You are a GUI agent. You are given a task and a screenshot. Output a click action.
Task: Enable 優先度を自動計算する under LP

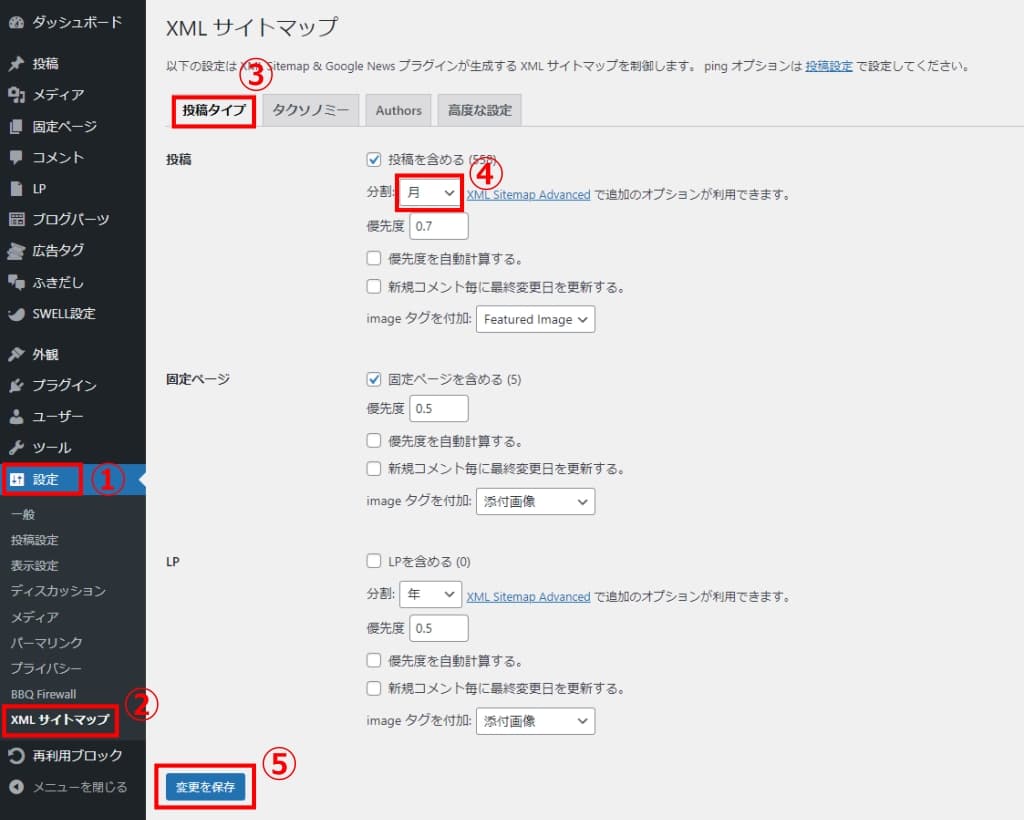(x=374, y=660)
